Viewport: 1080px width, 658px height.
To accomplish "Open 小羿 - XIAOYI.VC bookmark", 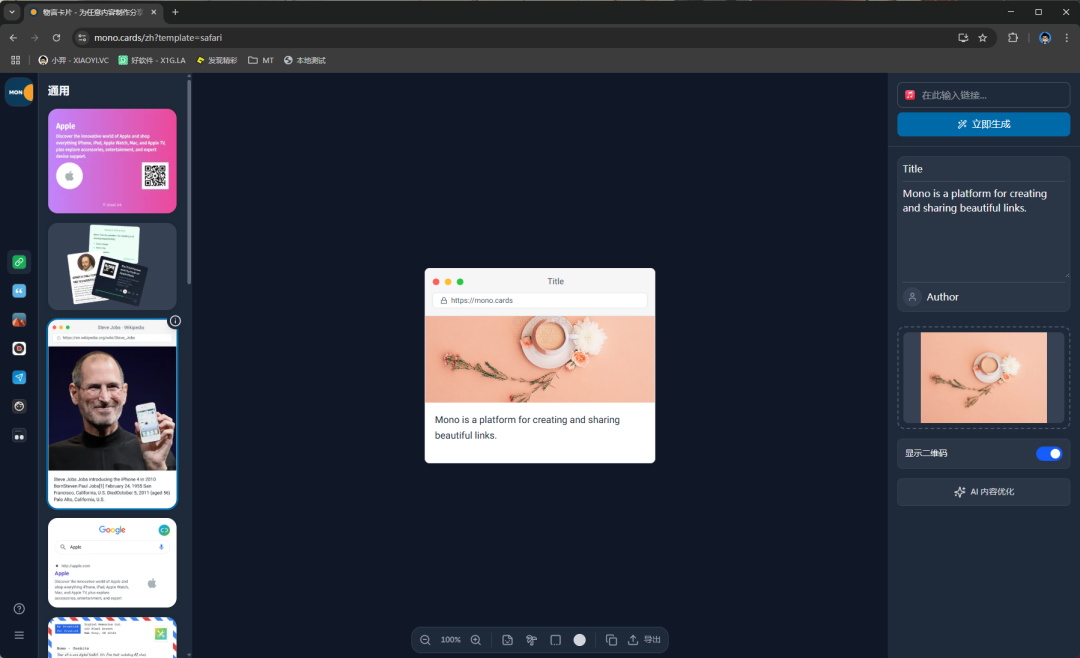I will coord(73,61).
